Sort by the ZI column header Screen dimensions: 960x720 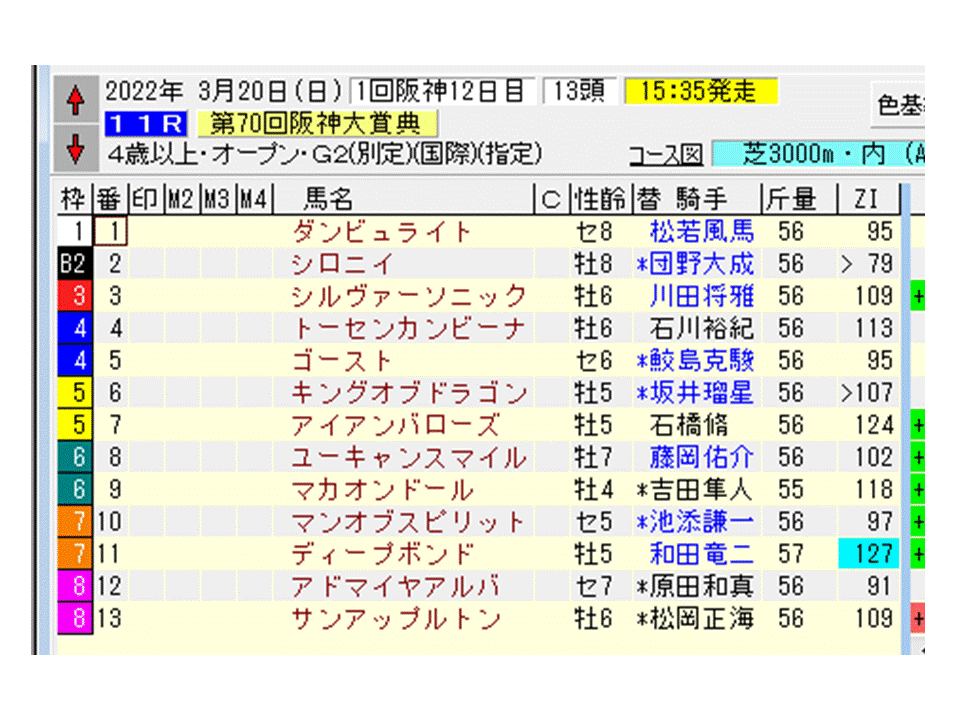(x=867, y=198)
